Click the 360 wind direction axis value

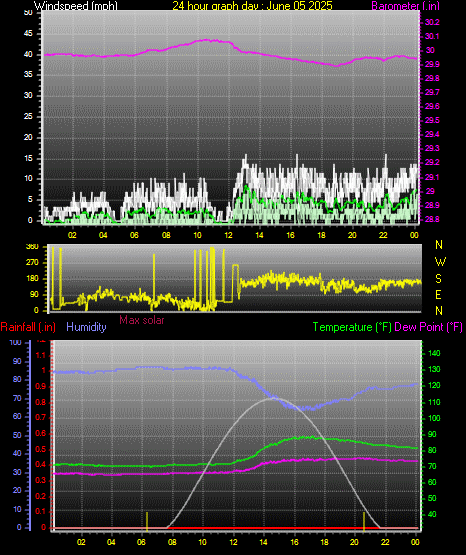32,247
